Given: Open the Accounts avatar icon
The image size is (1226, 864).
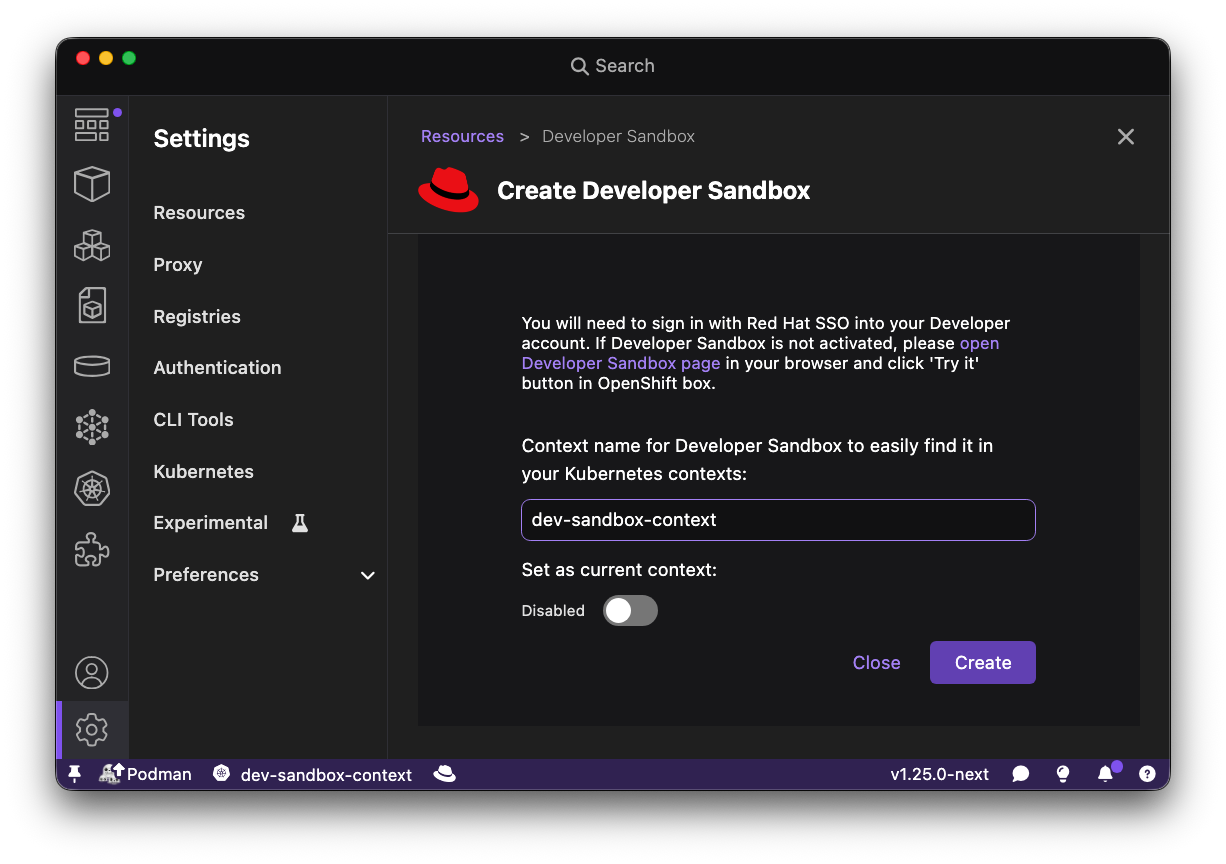Looking at the screenshot, I should click(x=92, y=673).
